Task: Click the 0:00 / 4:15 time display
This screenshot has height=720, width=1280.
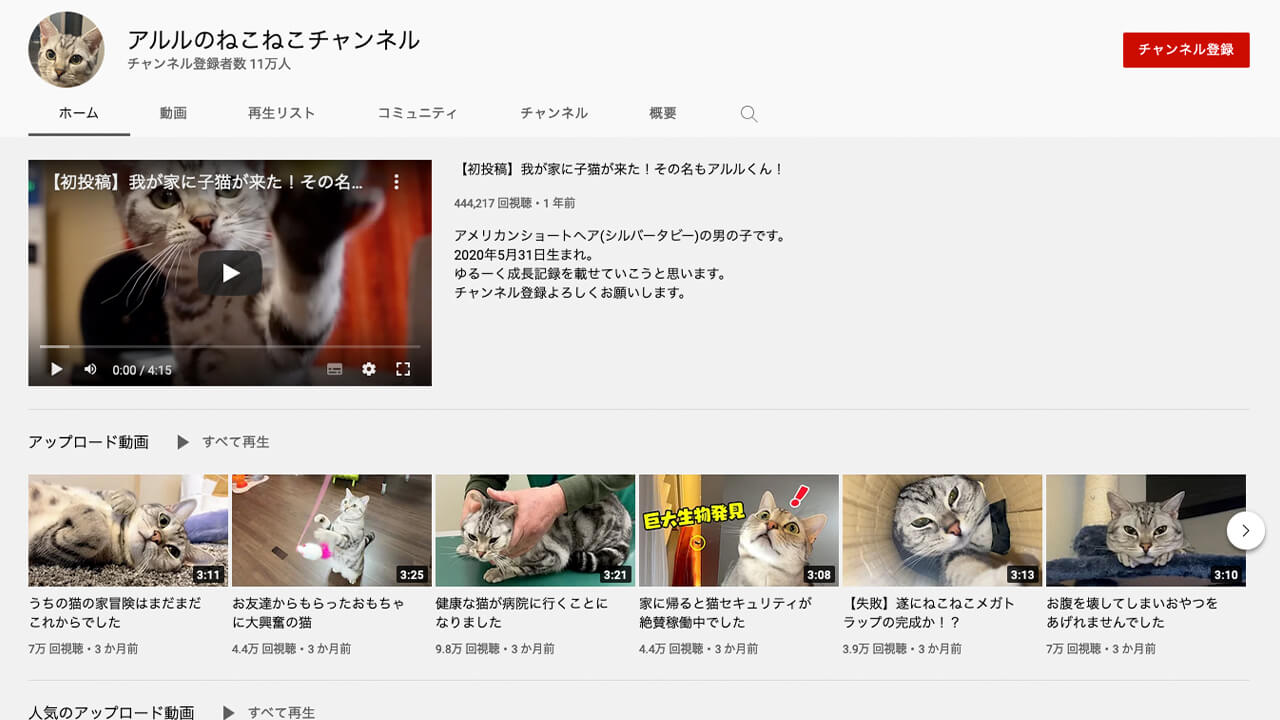Action: (142, 370)
